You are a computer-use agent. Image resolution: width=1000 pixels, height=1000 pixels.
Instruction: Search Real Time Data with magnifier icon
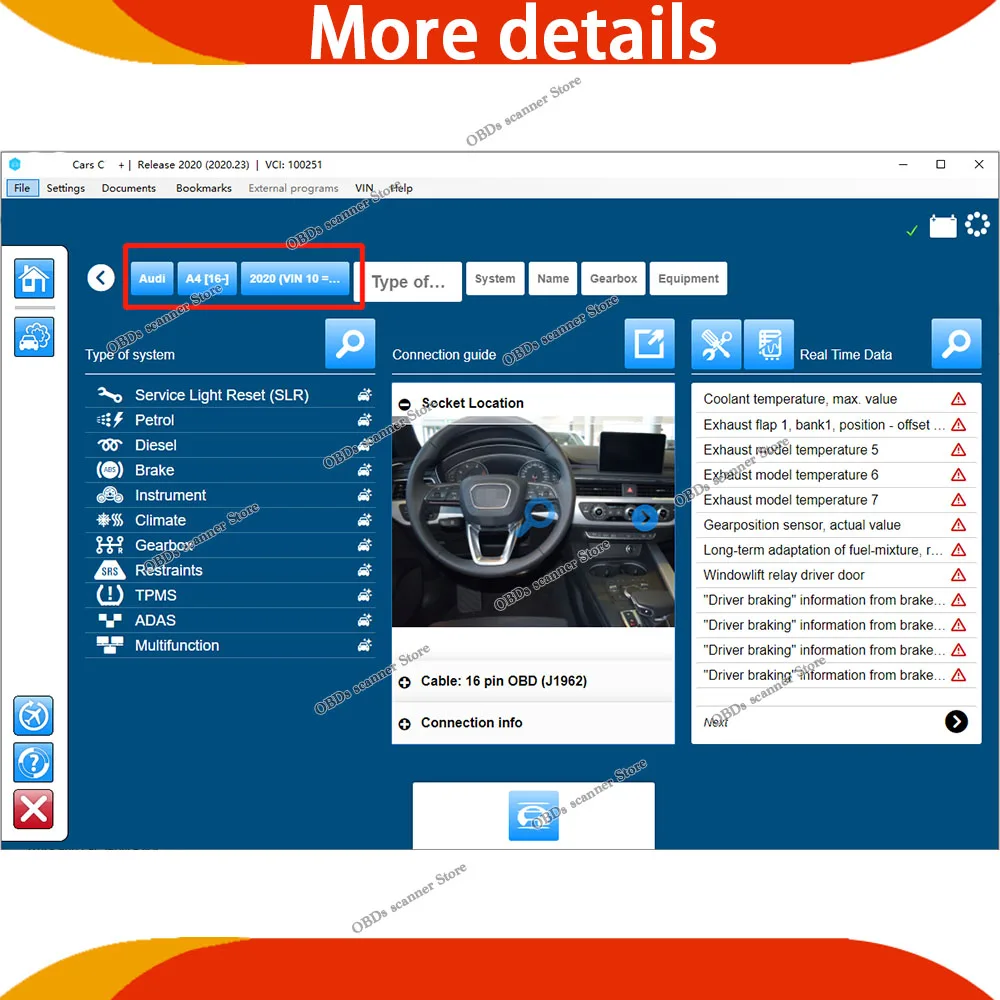click(956, 344)
